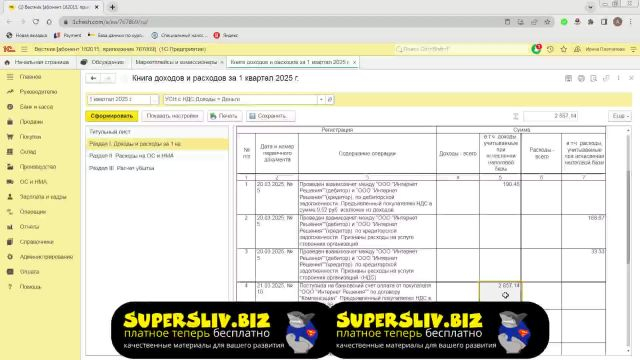Switch to the Начальная страница tab
640x360 pixels.
click(38, 62)
